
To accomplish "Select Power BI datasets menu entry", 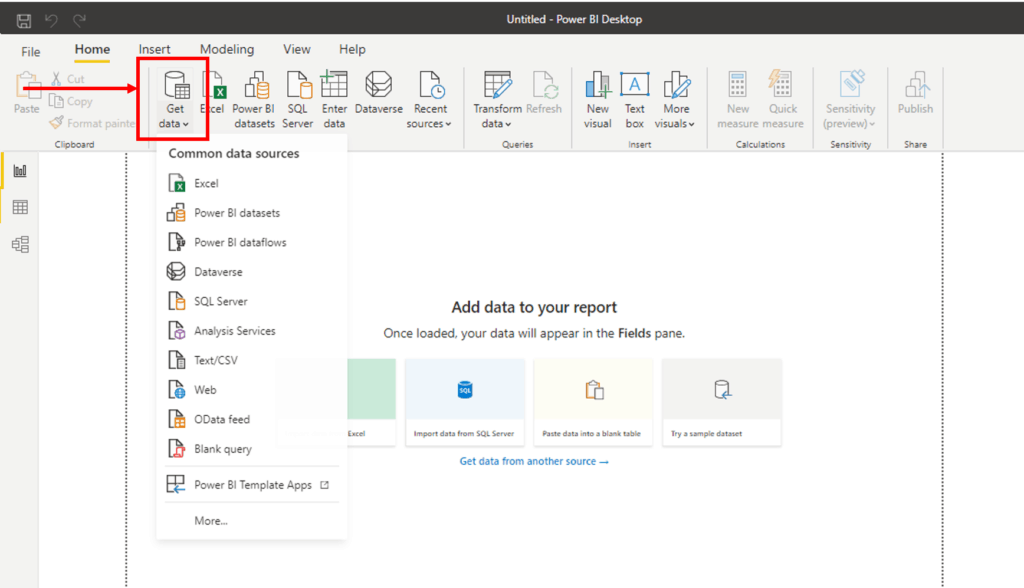I will pyautogui.click(x=251, y=213).
